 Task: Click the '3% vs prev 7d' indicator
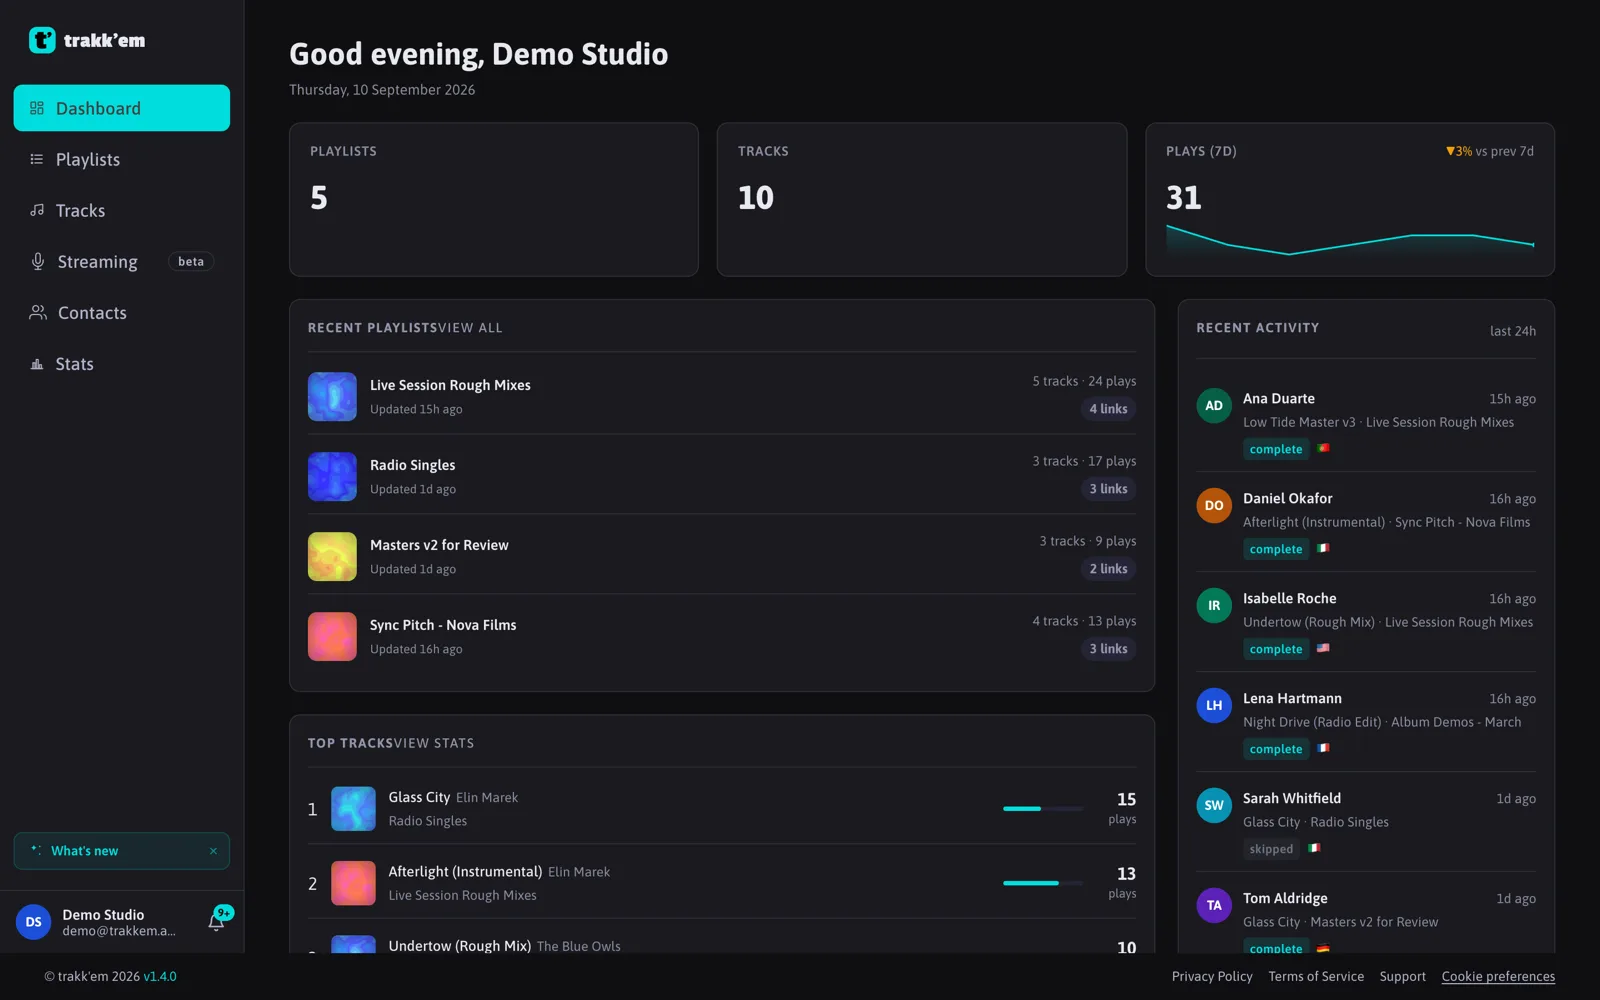click(x=1489, y=151)
